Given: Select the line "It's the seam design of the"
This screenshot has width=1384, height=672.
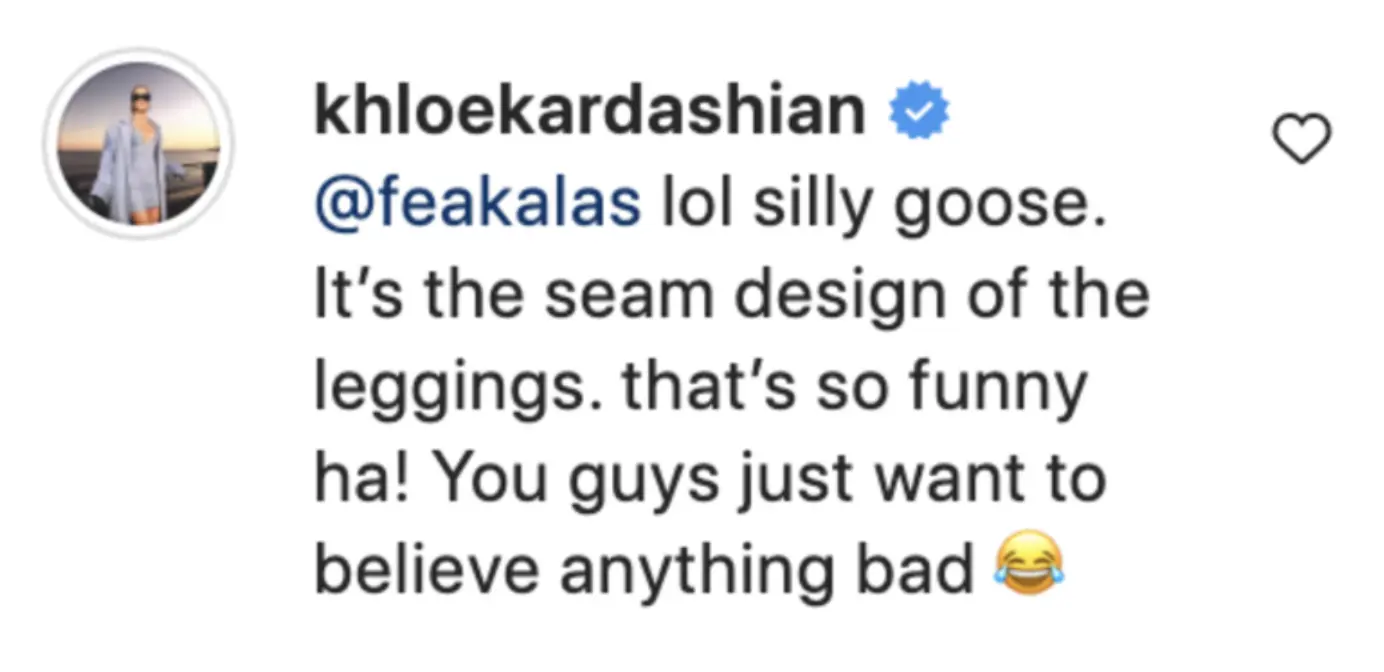Looking at the screenshot, I should coord(731,297).
